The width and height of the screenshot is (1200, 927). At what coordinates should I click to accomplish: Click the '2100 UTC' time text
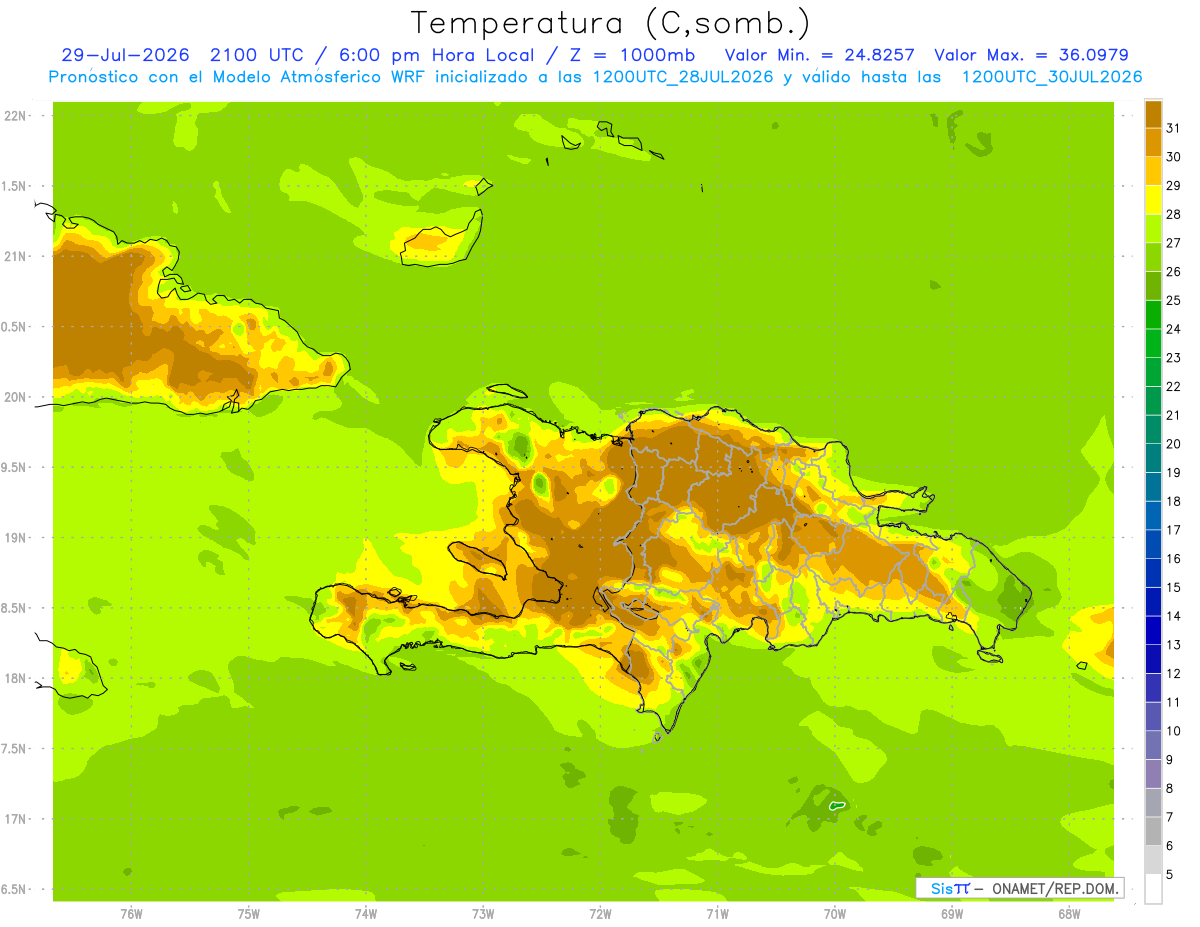tap(256, 55)
